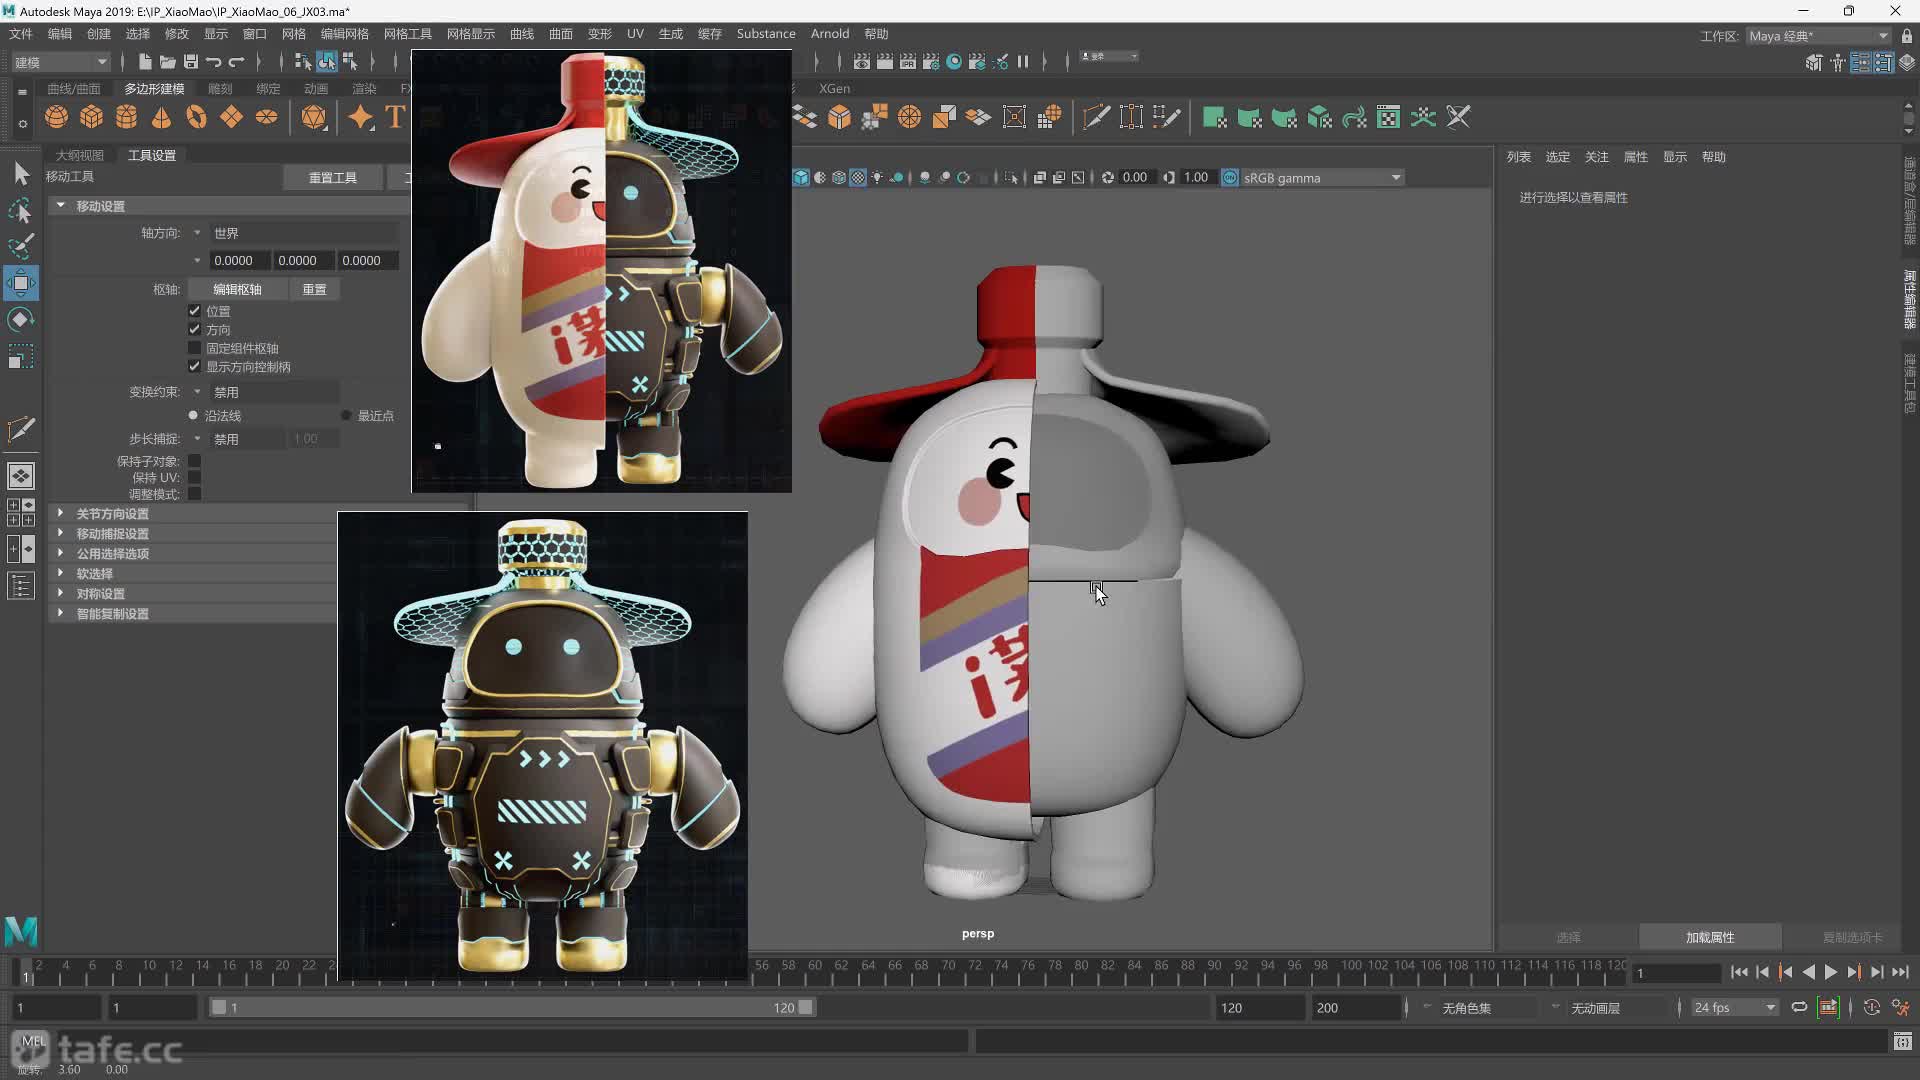Viewport: 1920px width, 1080px height.
Task: Click the 关注 attribute editor menu
Action: pyautogui.click(x=1597, y=157)
